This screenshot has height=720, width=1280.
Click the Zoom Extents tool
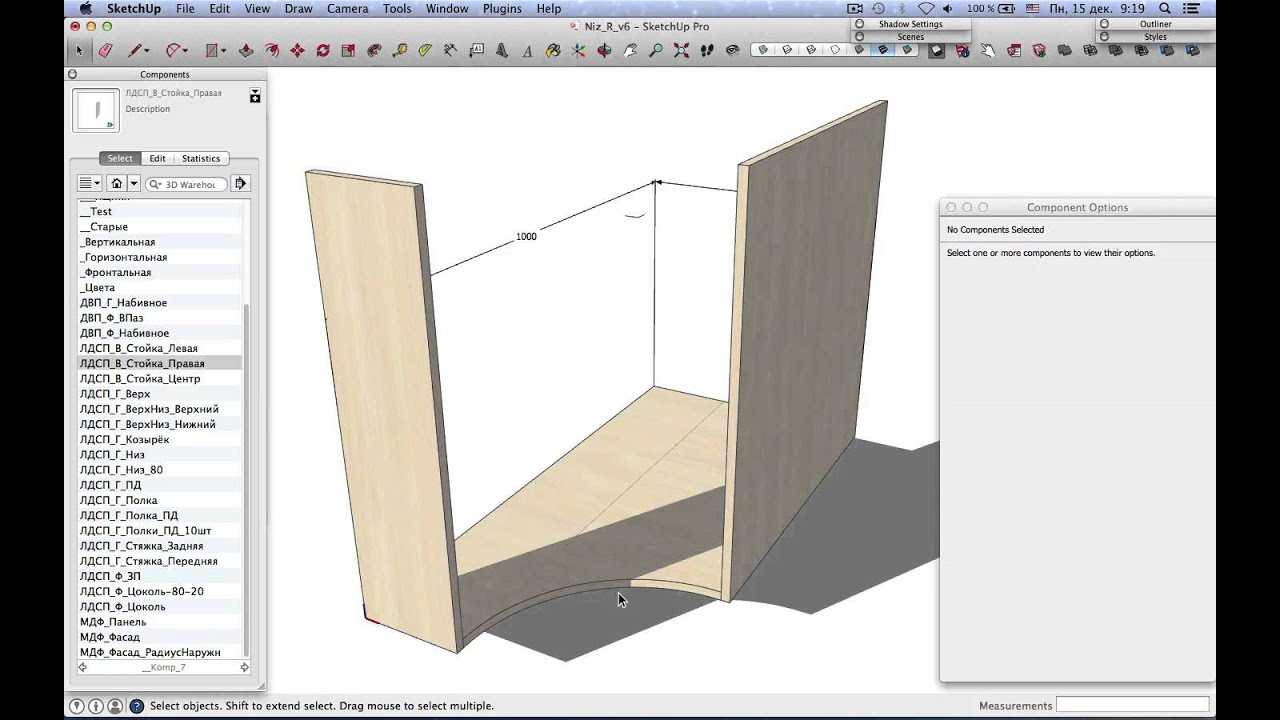[x=681, y=50]
